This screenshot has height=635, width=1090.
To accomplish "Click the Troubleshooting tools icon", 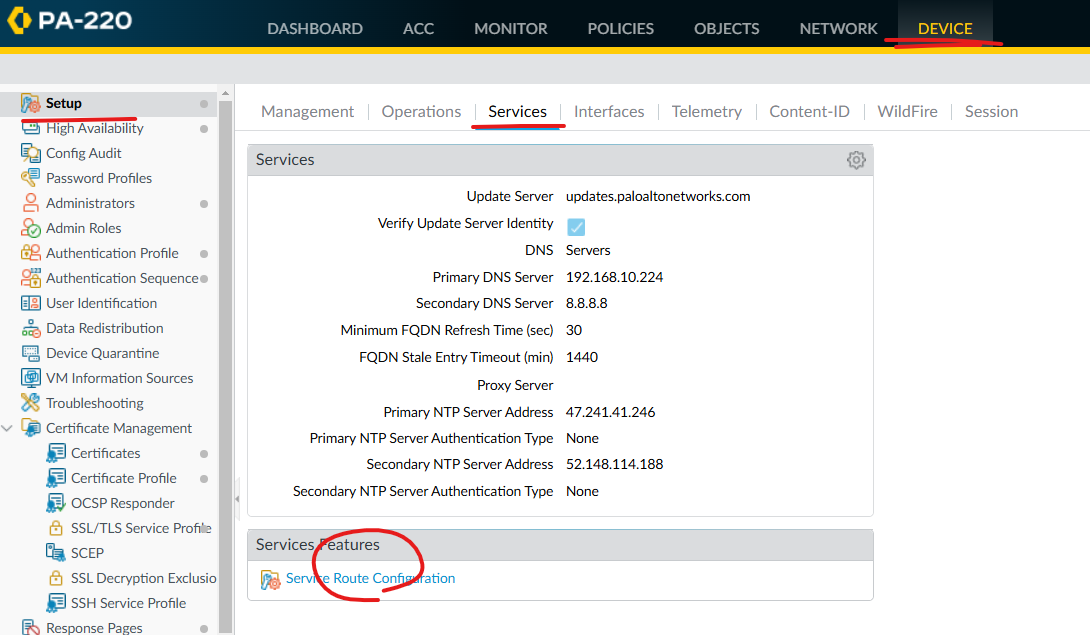I will tap(31, 403).
